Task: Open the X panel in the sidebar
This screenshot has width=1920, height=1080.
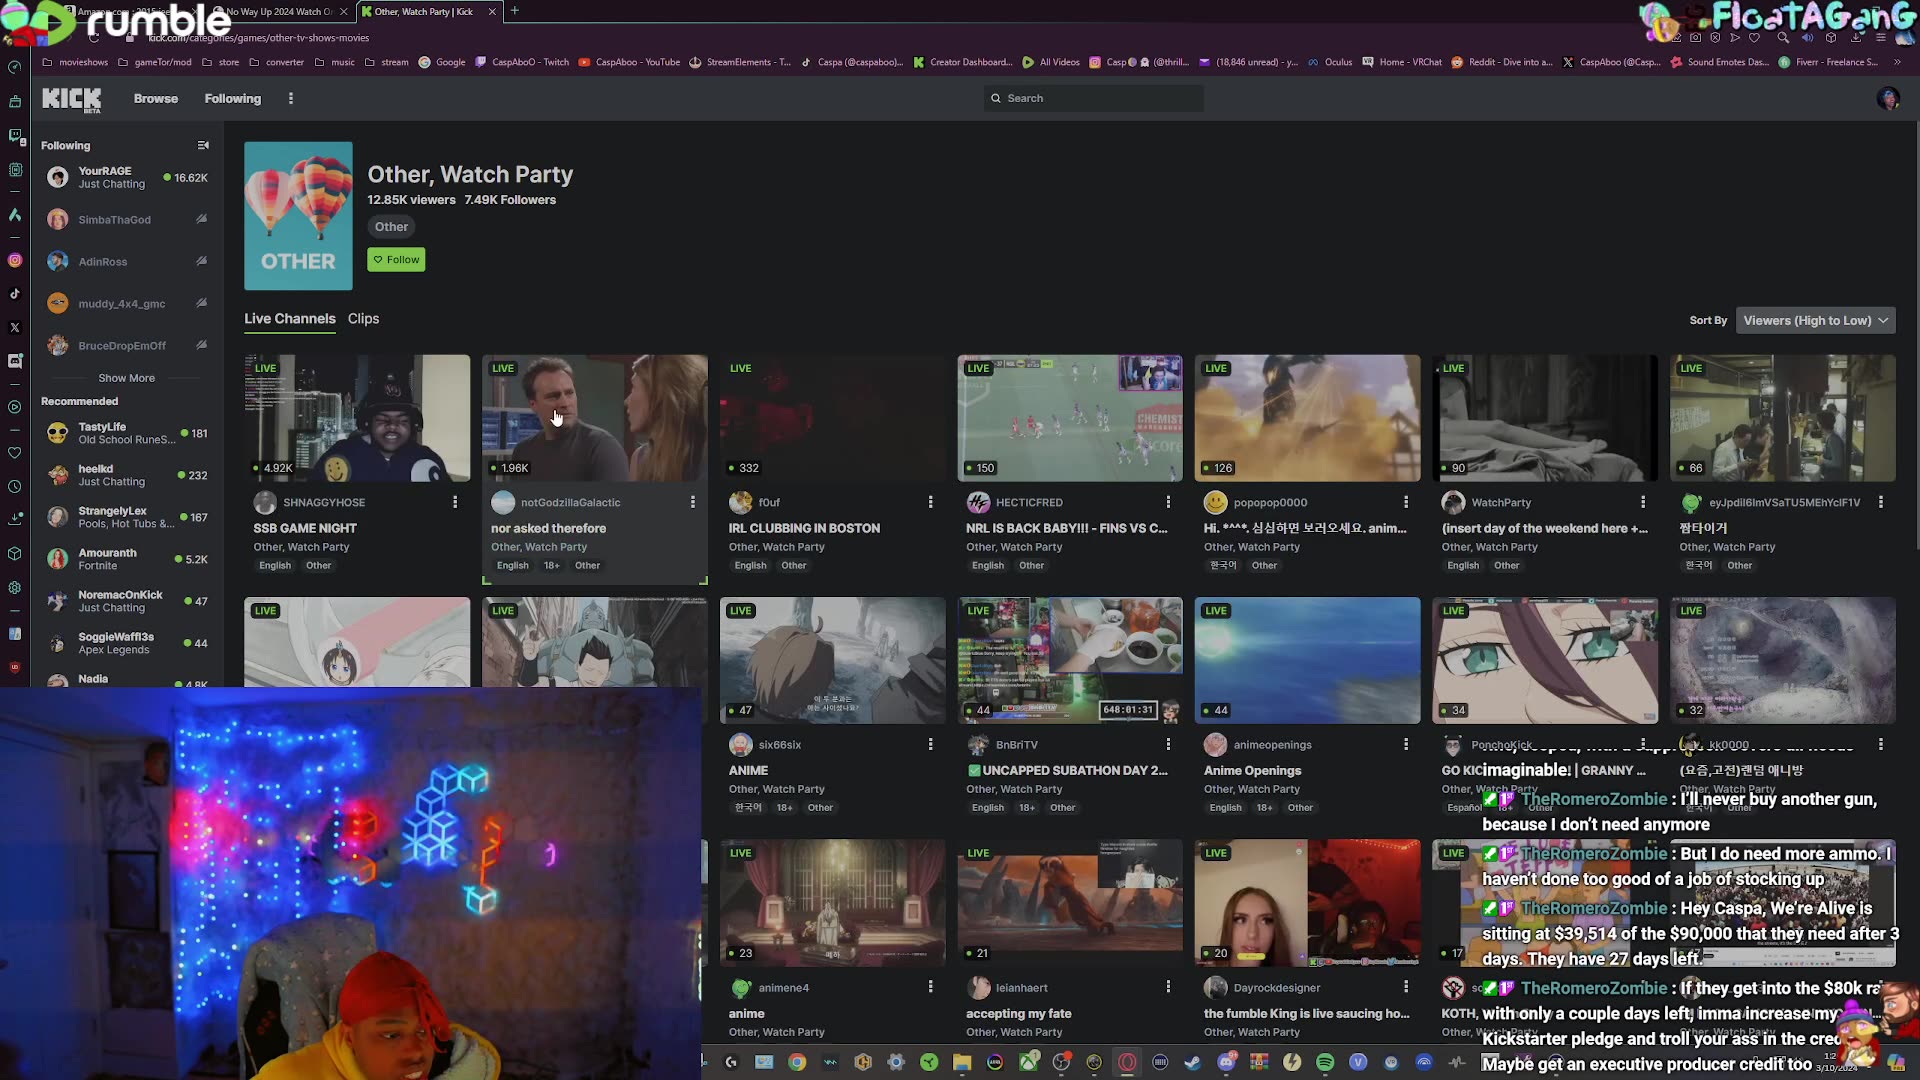Action: tap(15, 328)
